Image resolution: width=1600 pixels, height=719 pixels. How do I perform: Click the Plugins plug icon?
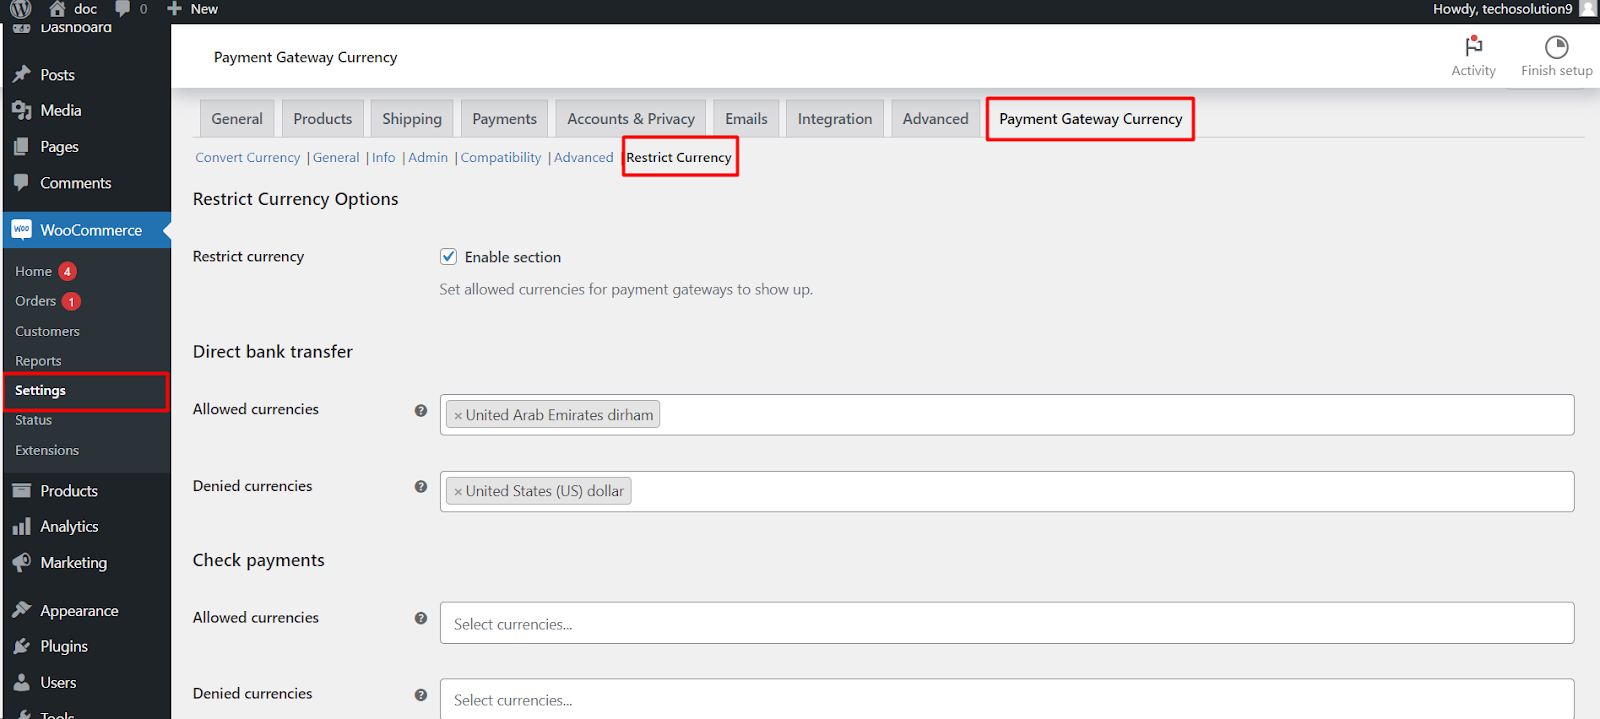(22, 646)
